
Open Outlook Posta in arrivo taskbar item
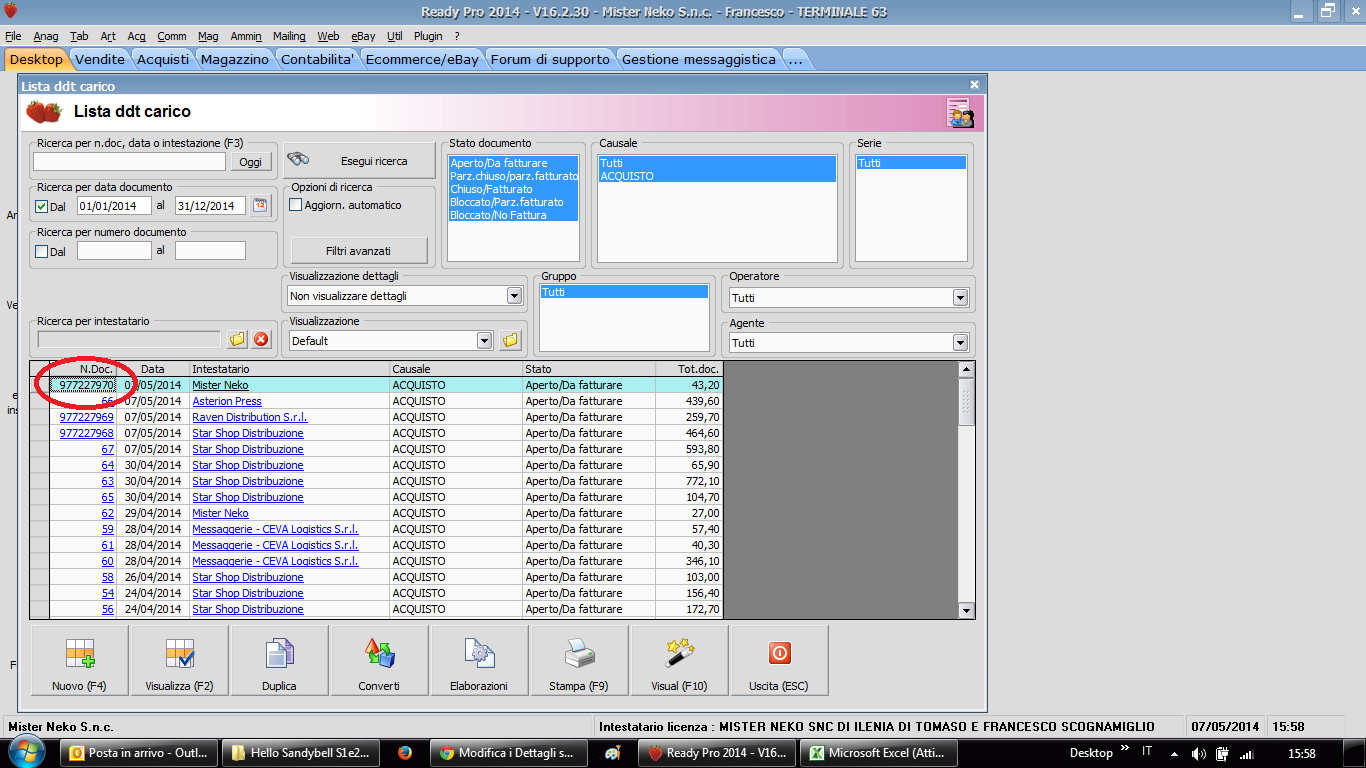point(139,753)
